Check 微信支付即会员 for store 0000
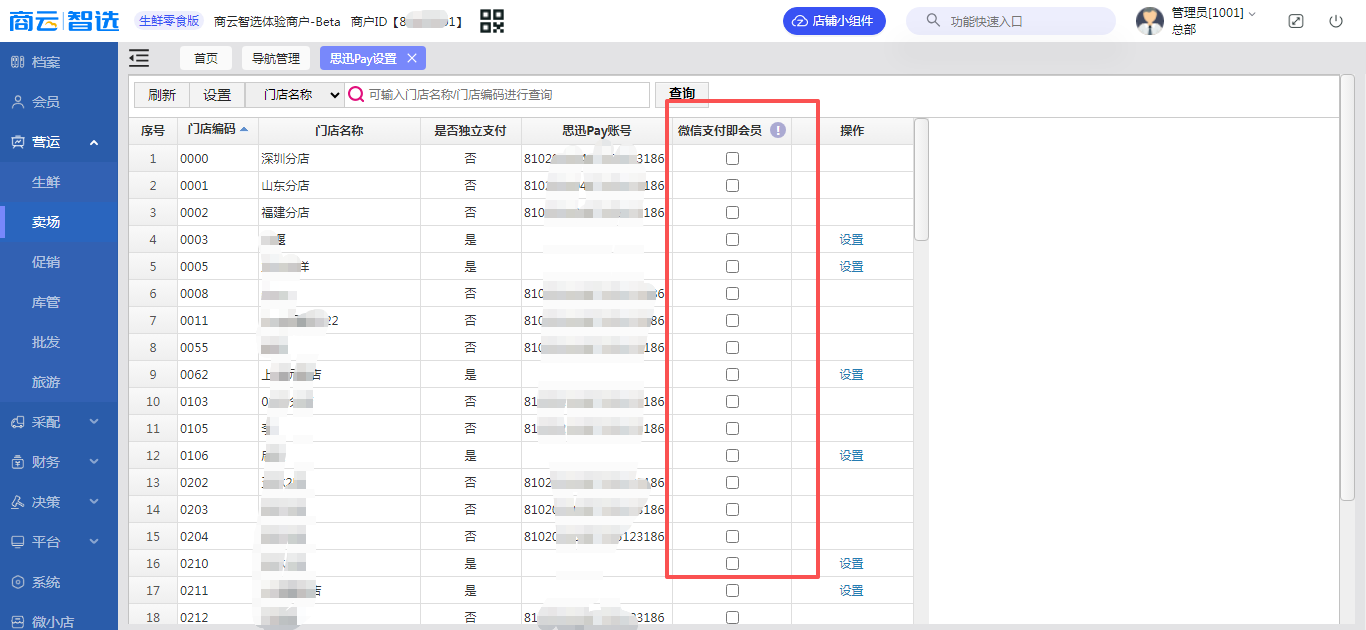Screen dimensions: 1366x630 tap(732, 159)
